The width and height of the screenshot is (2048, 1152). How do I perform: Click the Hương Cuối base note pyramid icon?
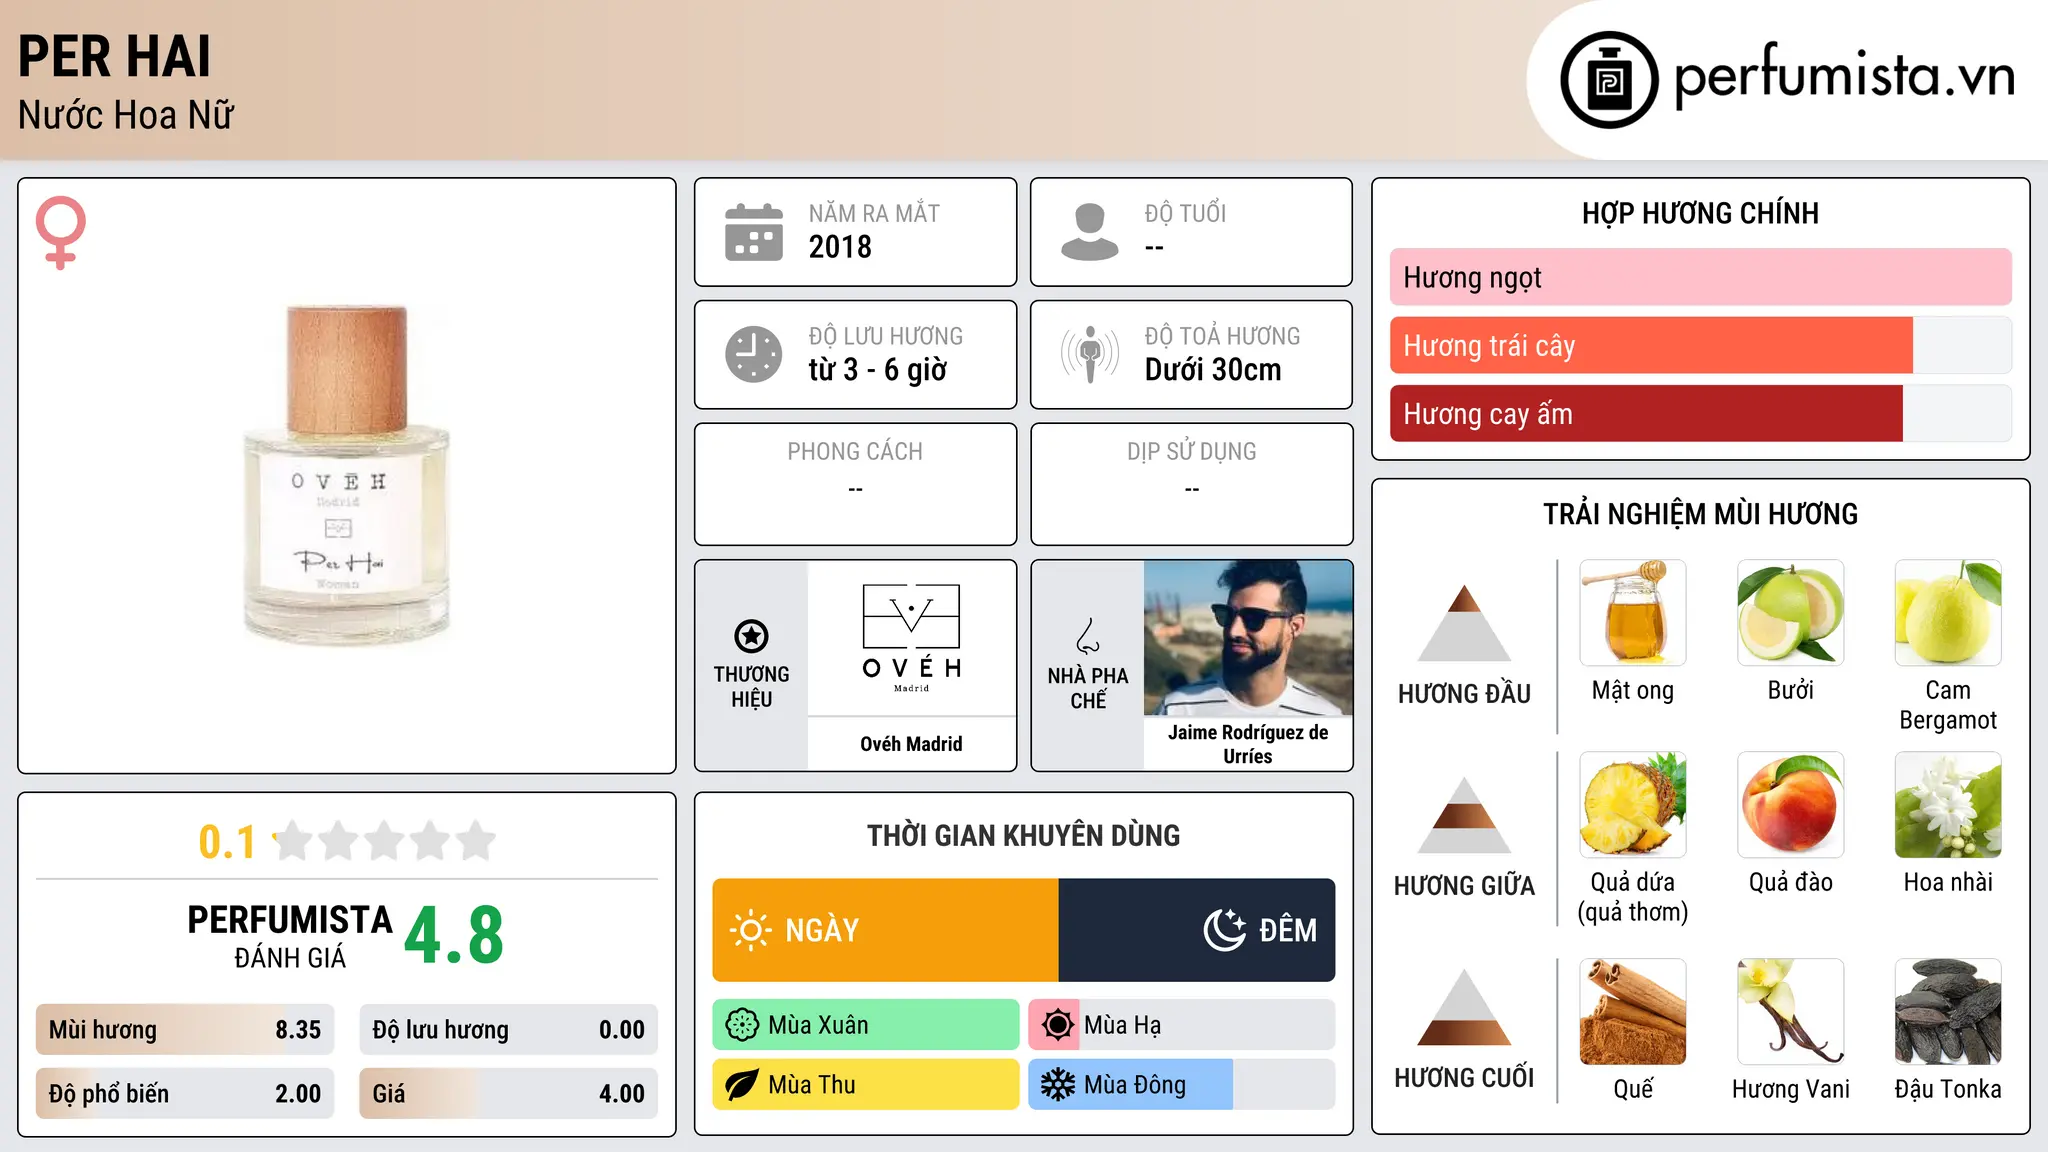point(1464,1007)
